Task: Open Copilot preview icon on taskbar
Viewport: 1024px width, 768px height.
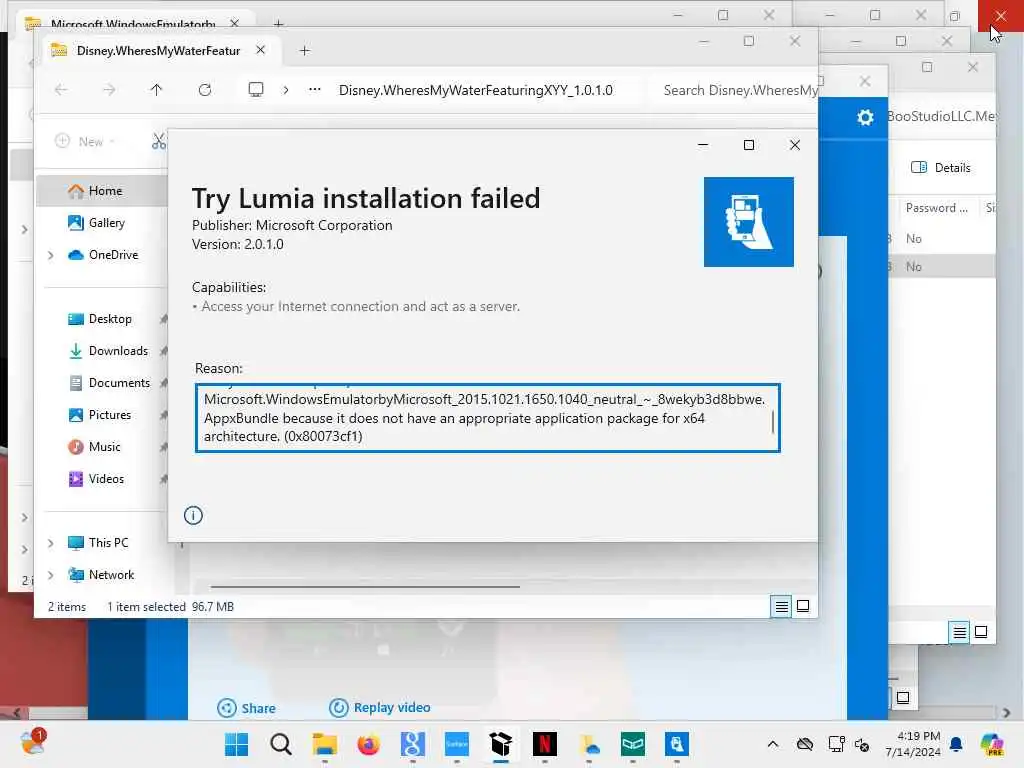Action: (x=992, y=744)
